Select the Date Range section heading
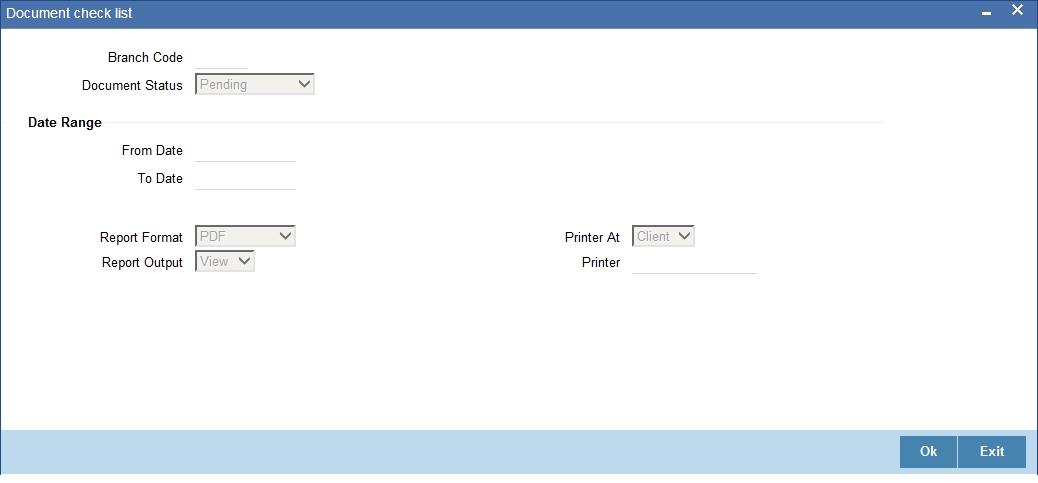The width and height of the screenshot is (1038, 483). pyautogui.click(x=65, y=122)
